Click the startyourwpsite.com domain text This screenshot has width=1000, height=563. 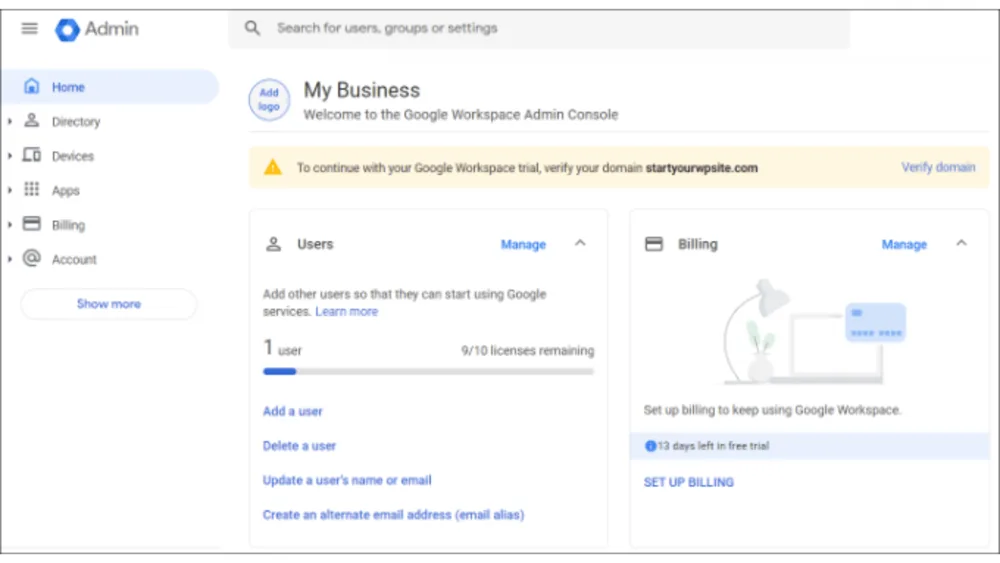pyautogui.click(x=702, y=168)
